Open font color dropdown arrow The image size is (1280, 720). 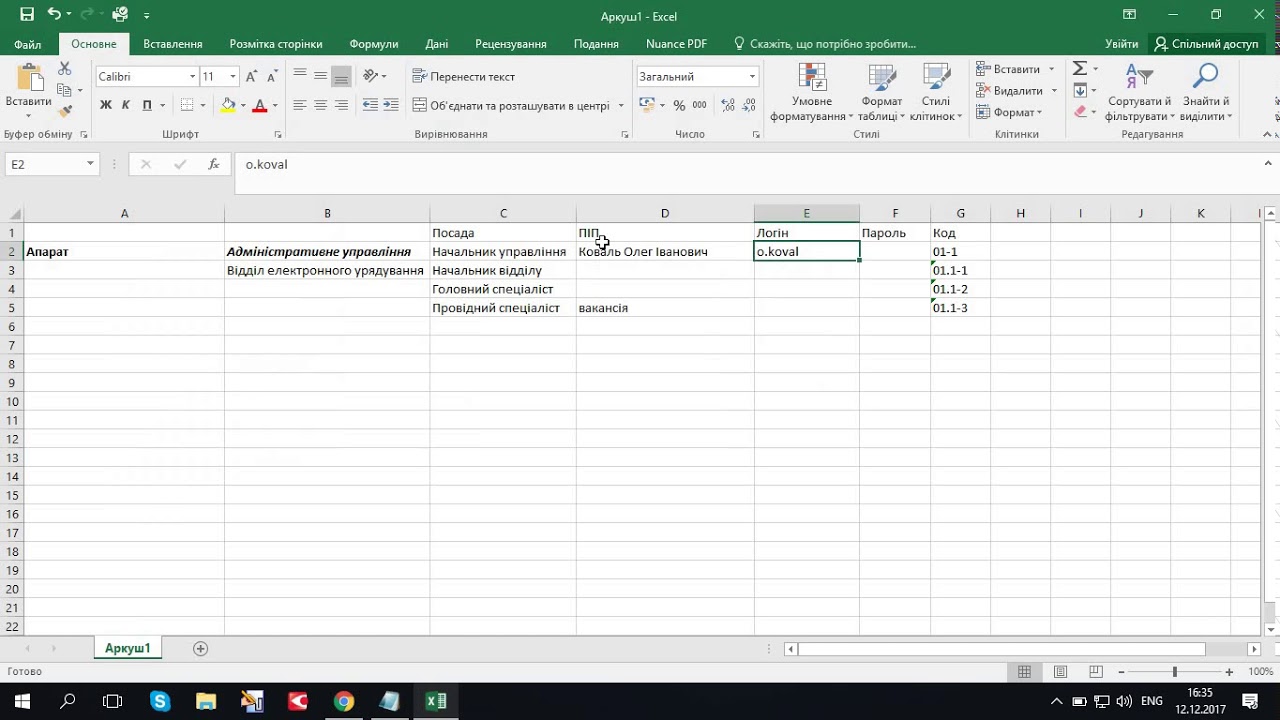(x=275, y=105)
